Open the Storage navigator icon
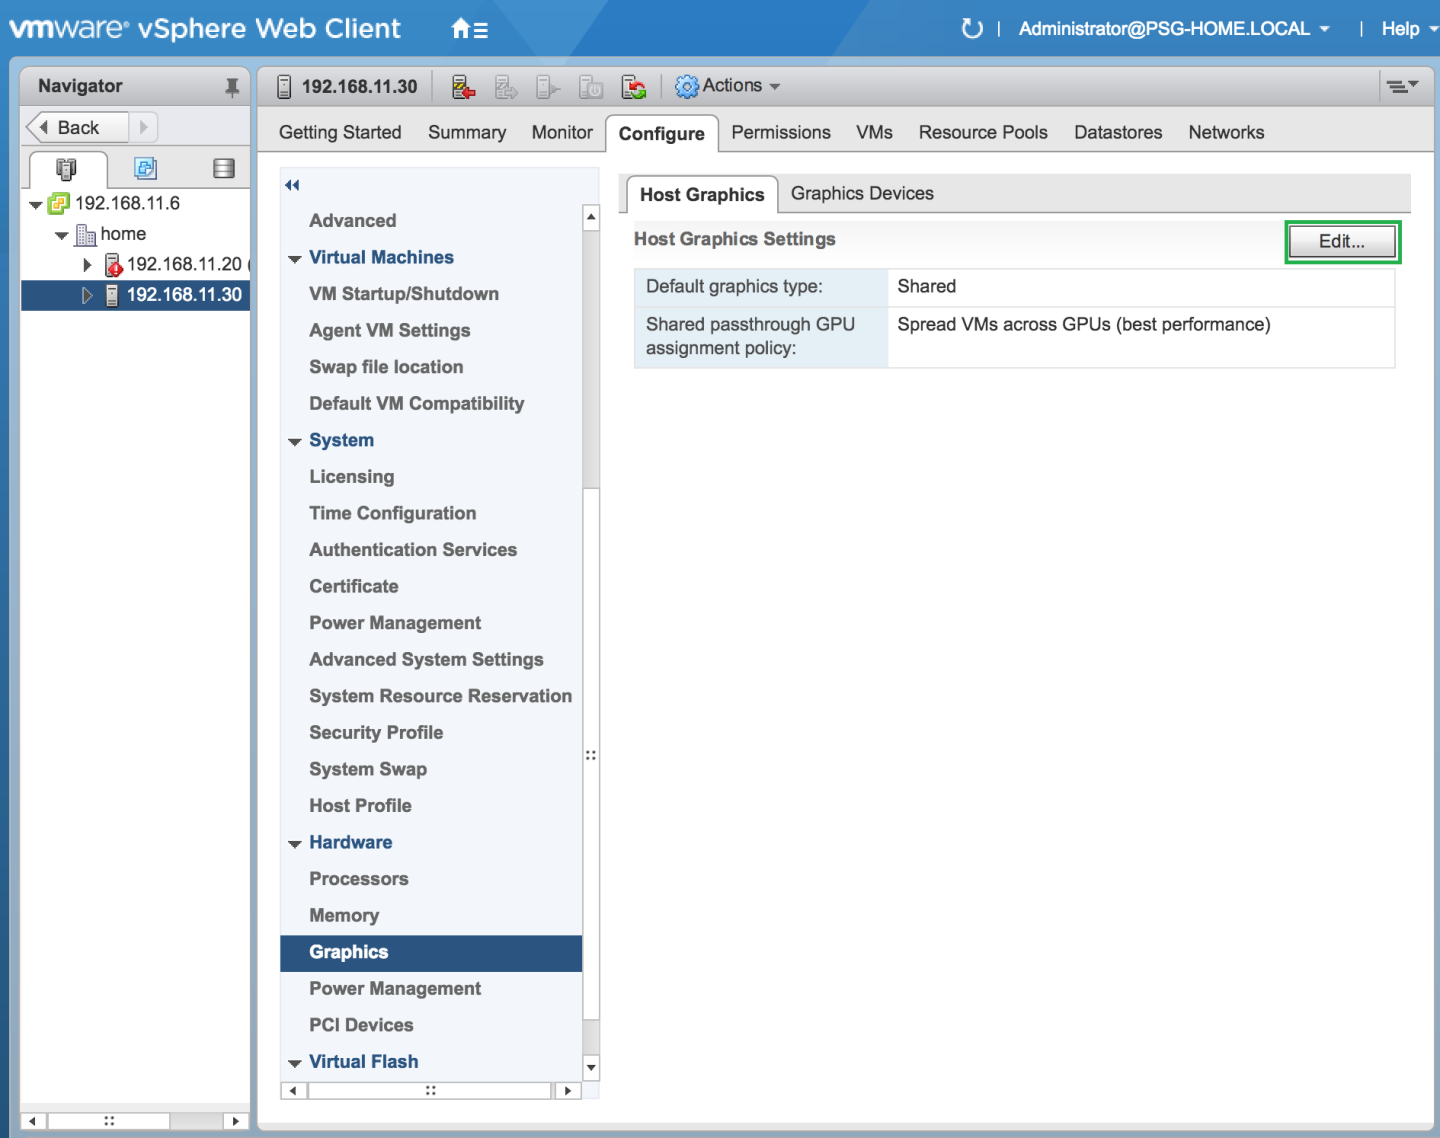Screen dimensions: 1440x1138 click(222, 168)
